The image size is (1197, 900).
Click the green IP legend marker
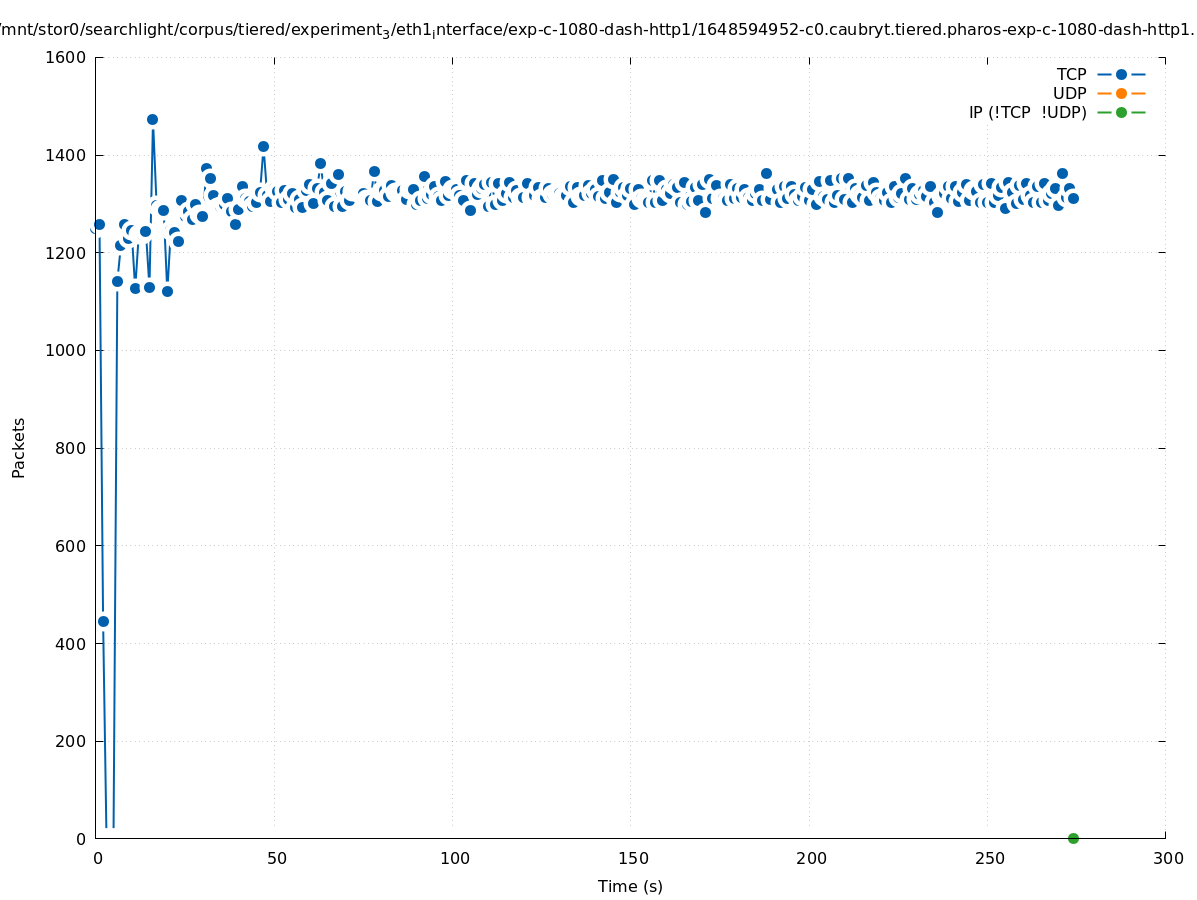coord(1121,112)
